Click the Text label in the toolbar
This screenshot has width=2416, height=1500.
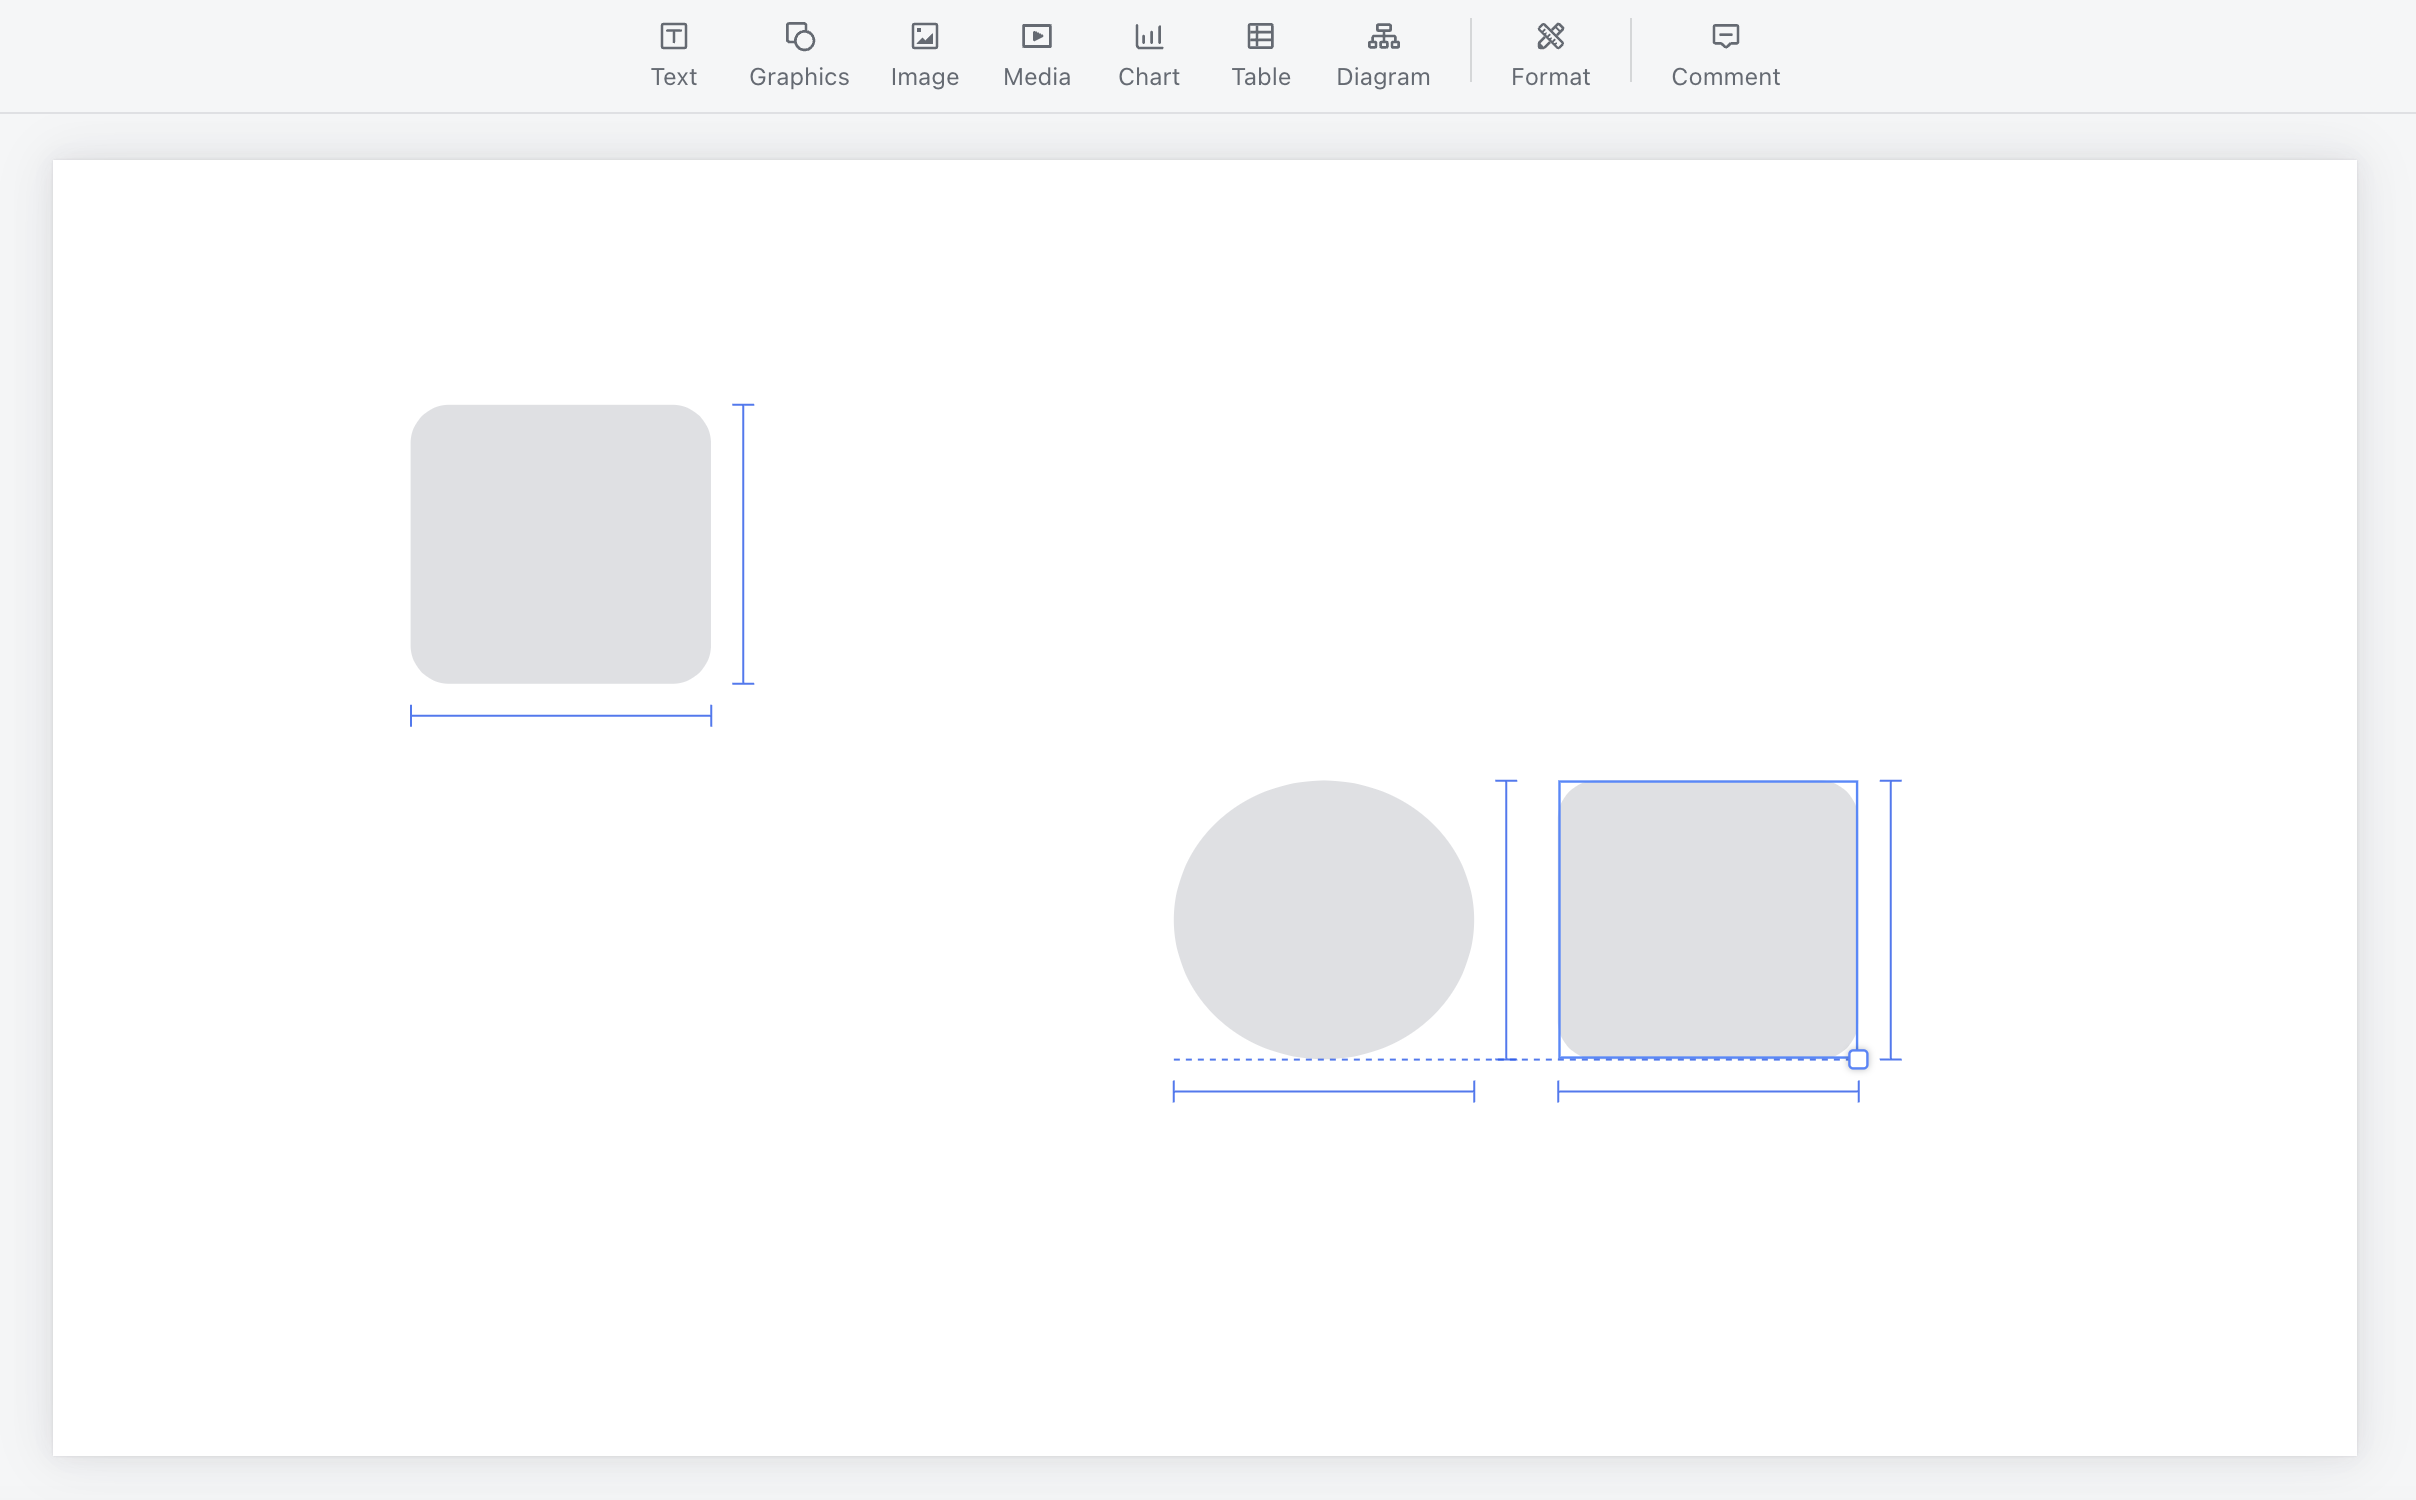[x=673, y=77]
